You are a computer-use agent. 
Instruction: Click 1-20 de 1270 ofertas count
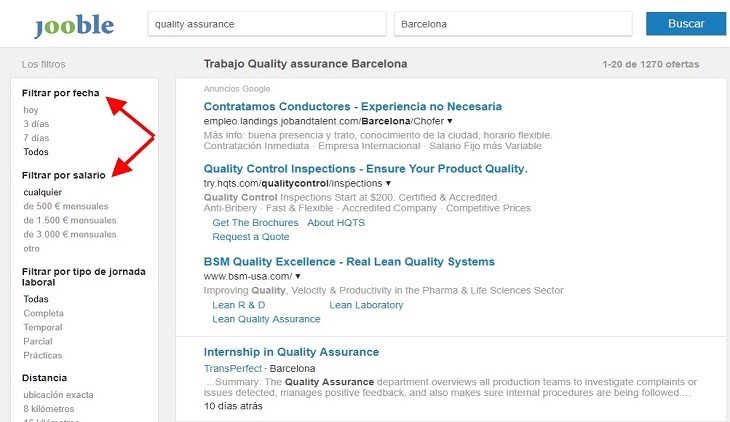click(650, 64)
